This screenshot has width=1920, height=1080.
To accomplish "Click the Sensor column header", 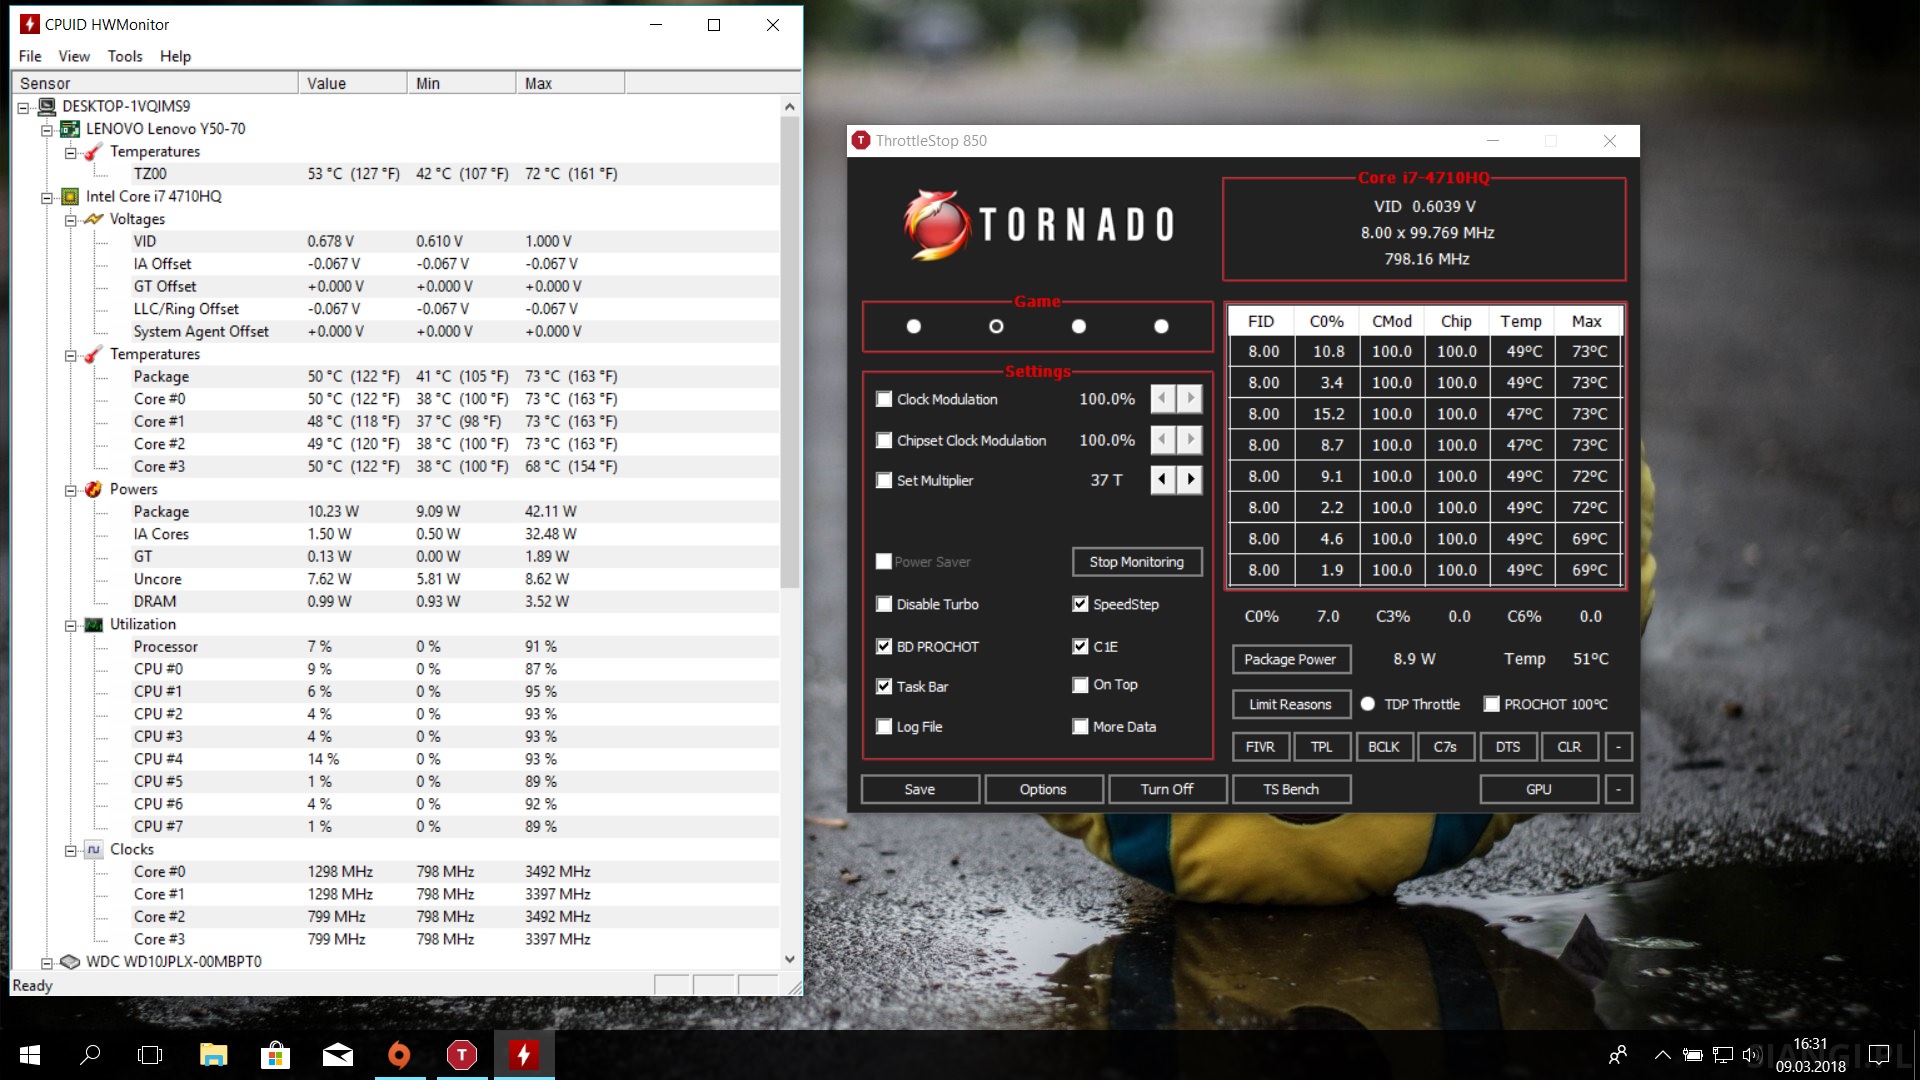I will point(155,83).
